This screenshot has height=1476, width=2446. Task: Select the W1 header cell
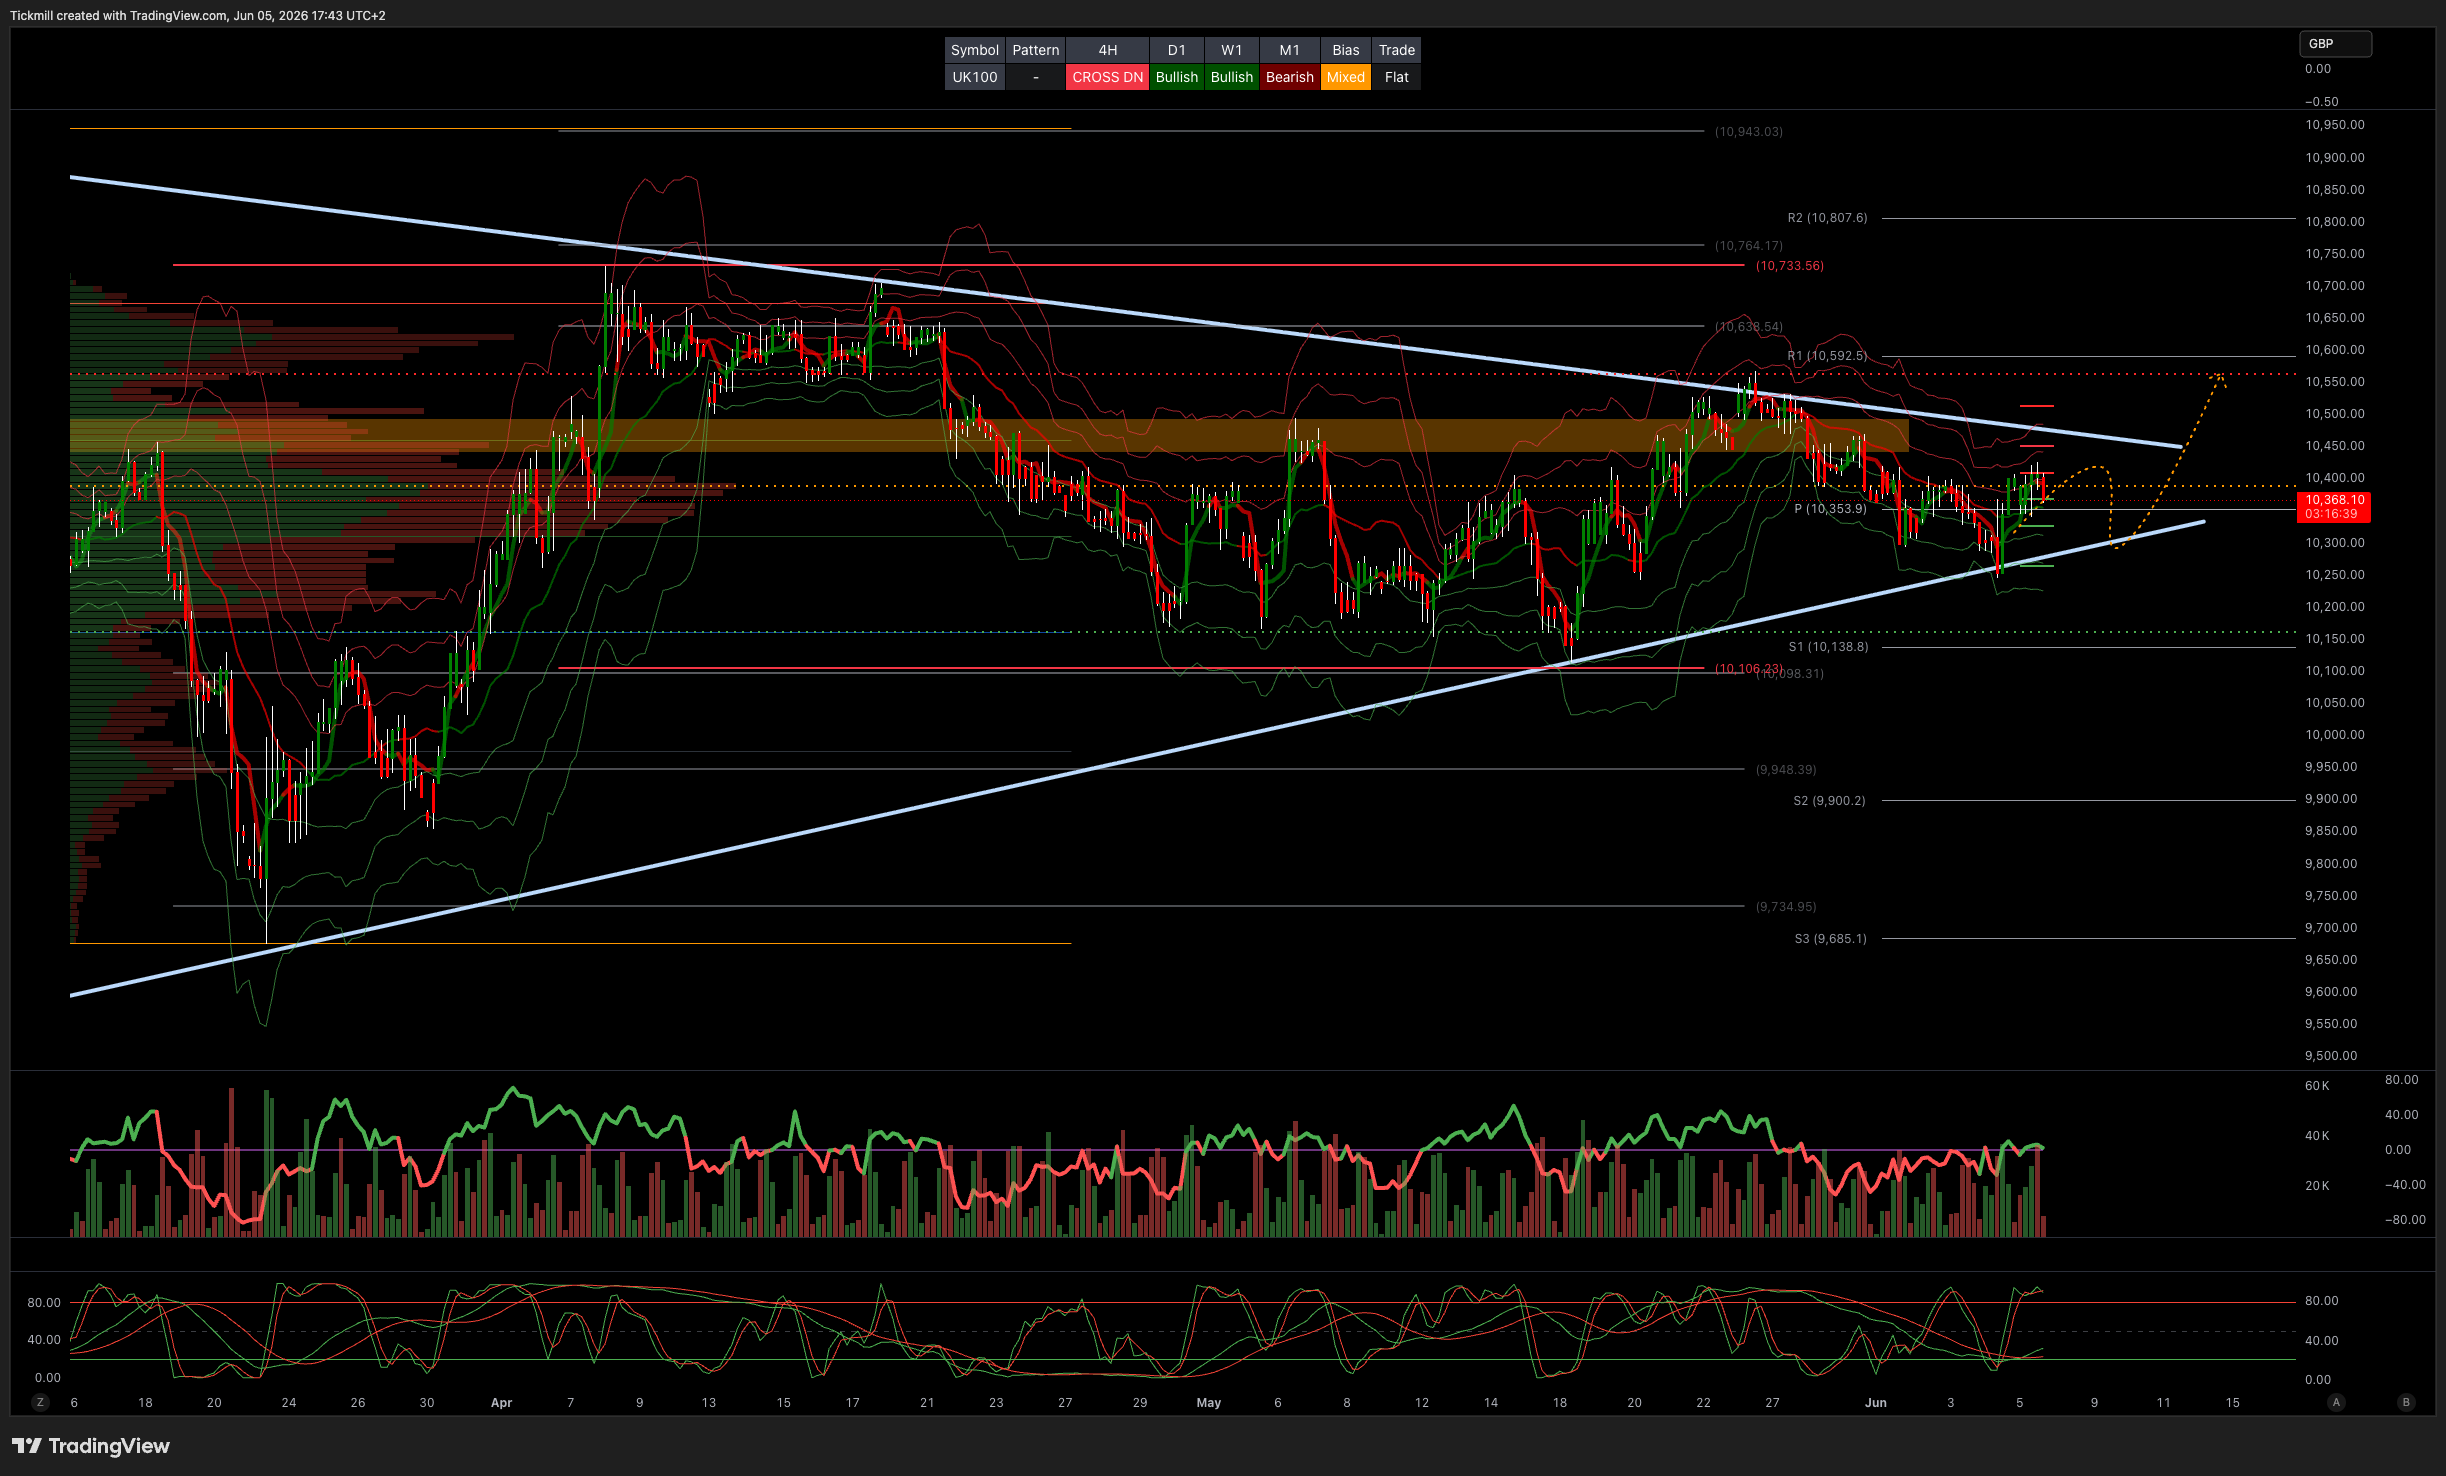click(x=1231, y=50)
